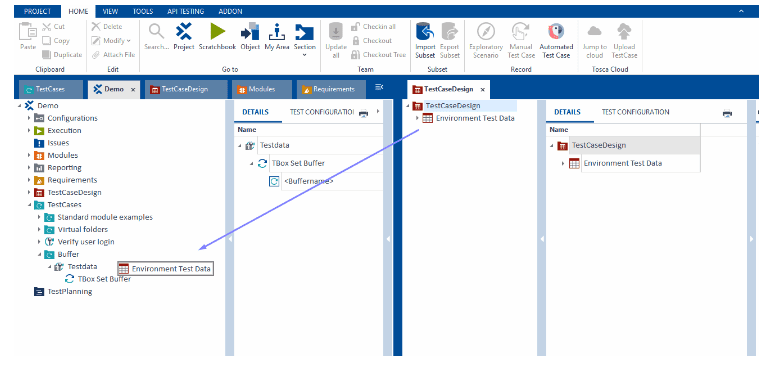Collapse the ribbon with top-right chevron
The height and width of the screenshot is (365, 767).
(742, 11)
